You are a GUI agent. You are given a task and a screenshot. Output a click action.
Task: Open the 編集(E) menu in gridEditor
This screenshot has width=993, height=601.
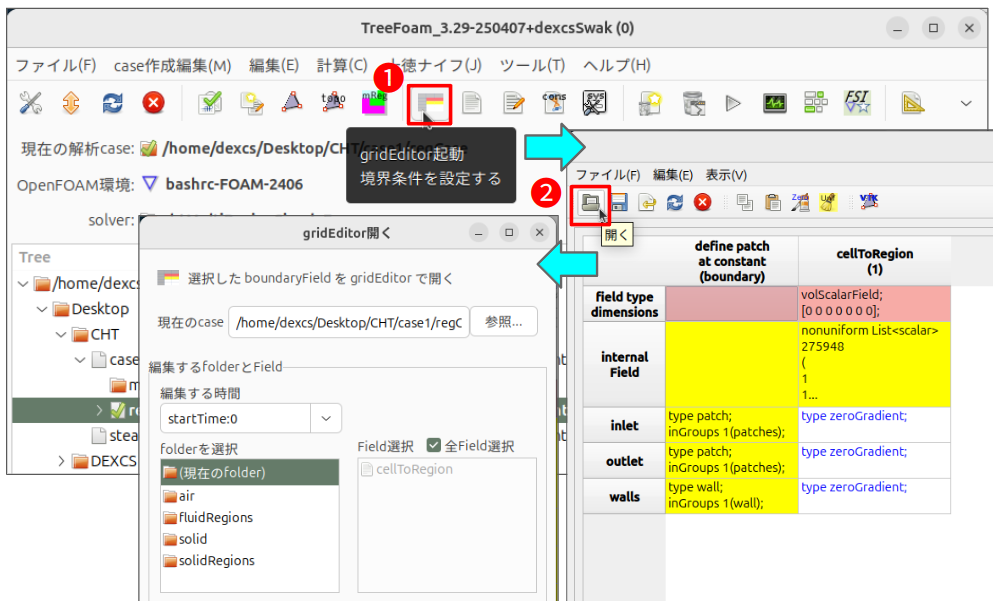coord(673,175)
